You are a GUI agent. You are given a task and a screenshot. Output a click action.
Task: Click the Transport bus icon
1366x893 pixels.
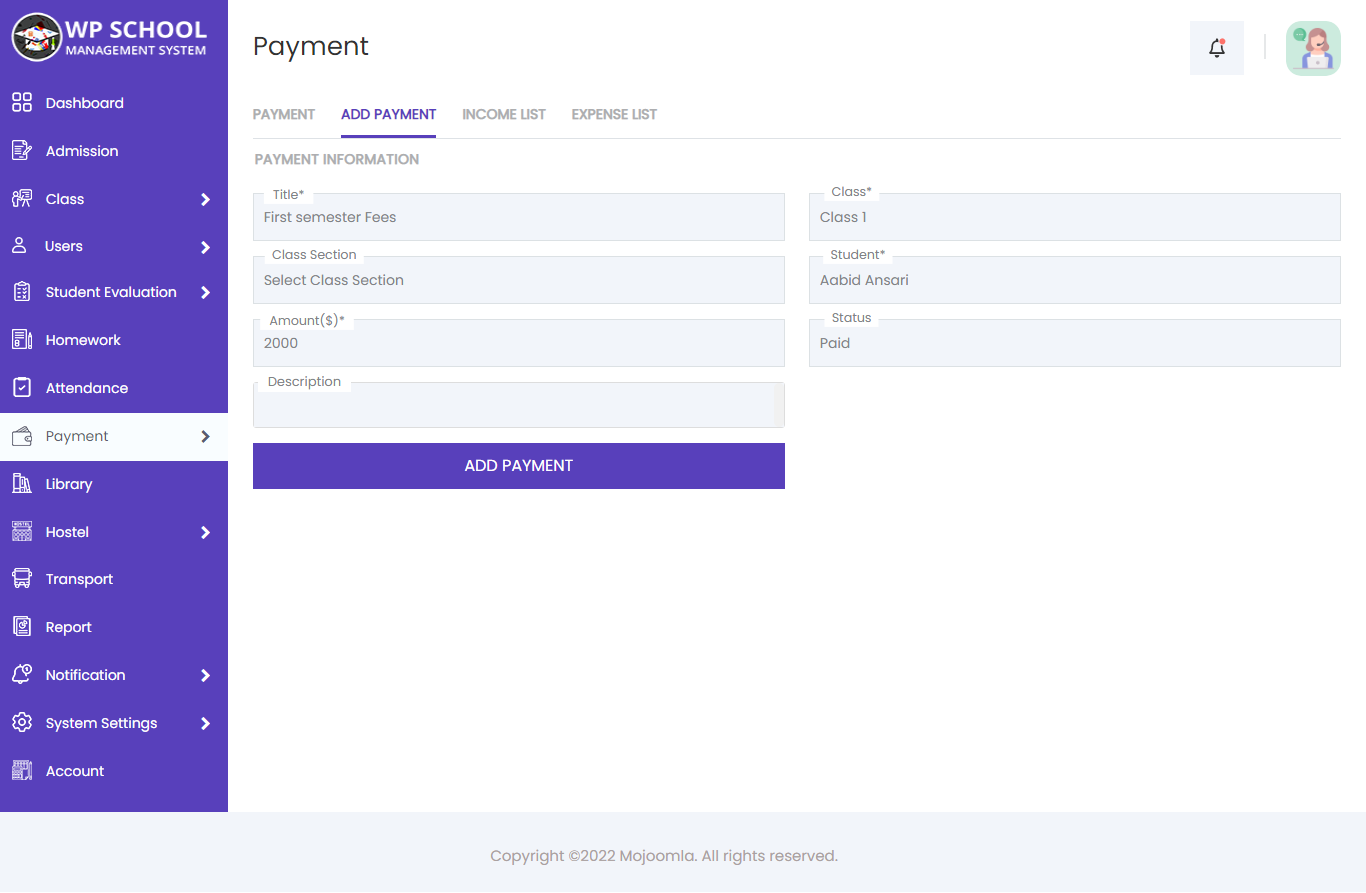point(21,578)
